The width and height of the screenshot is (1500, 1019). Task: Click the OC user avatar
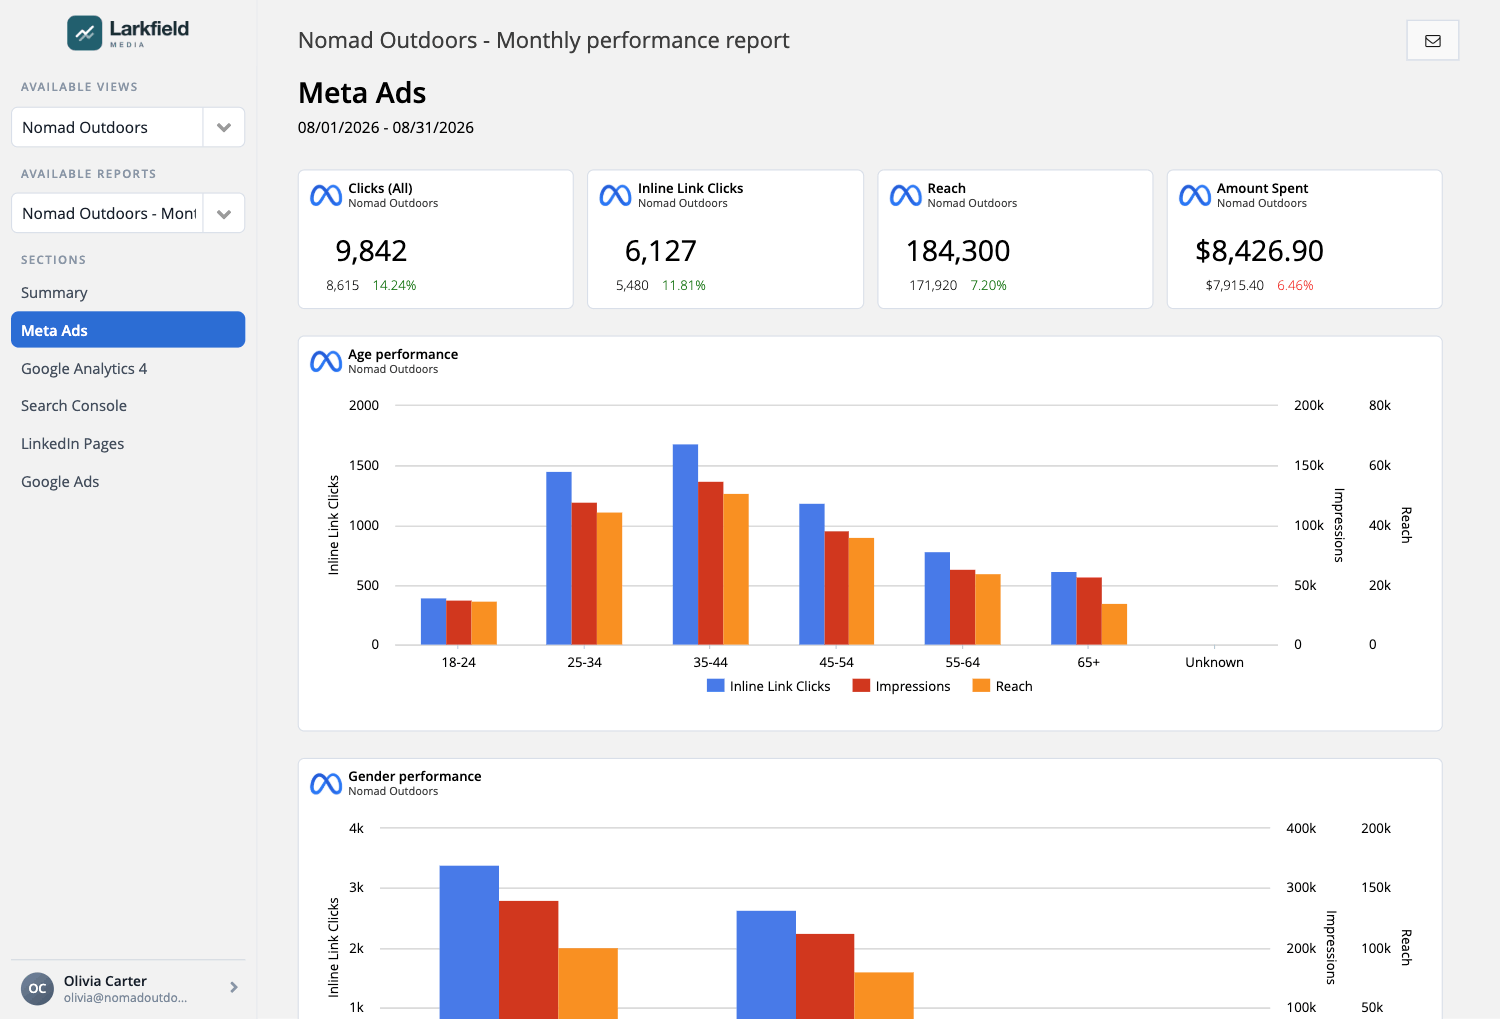(37, 988)
